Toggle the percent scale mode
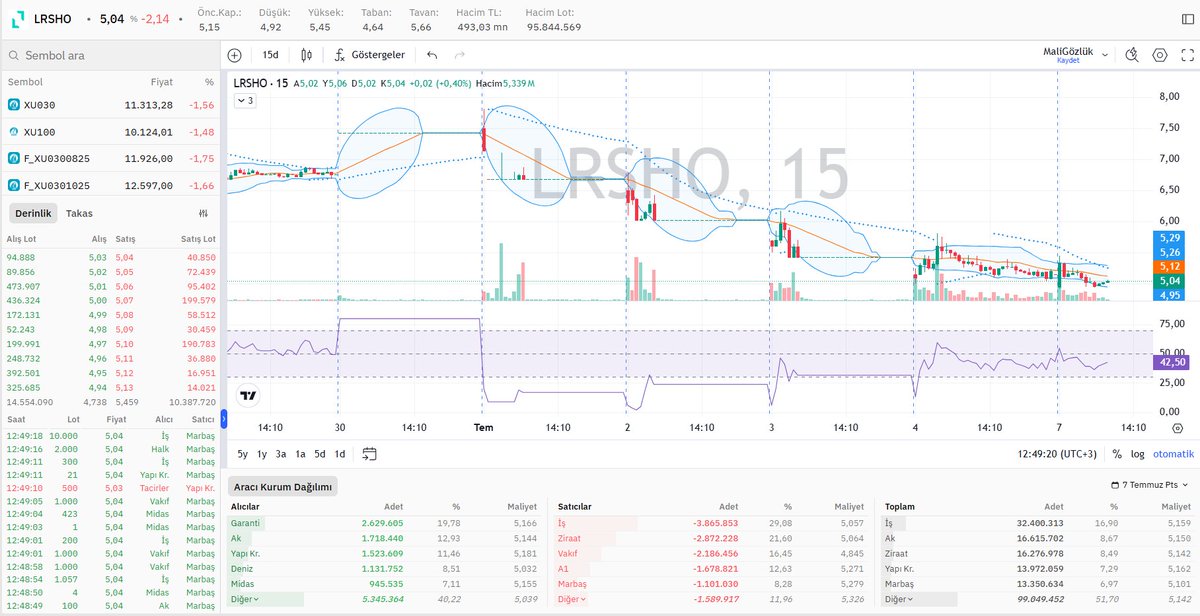Viewport: 1200px width, 616px height. click(1117, 454)
